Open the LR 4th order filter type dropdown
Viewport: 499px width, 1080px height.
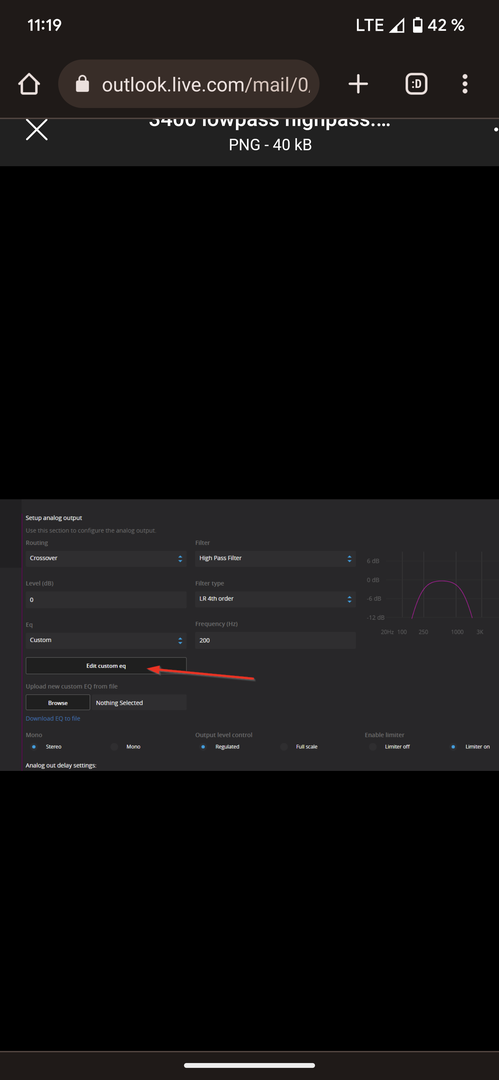click(275, 599)
